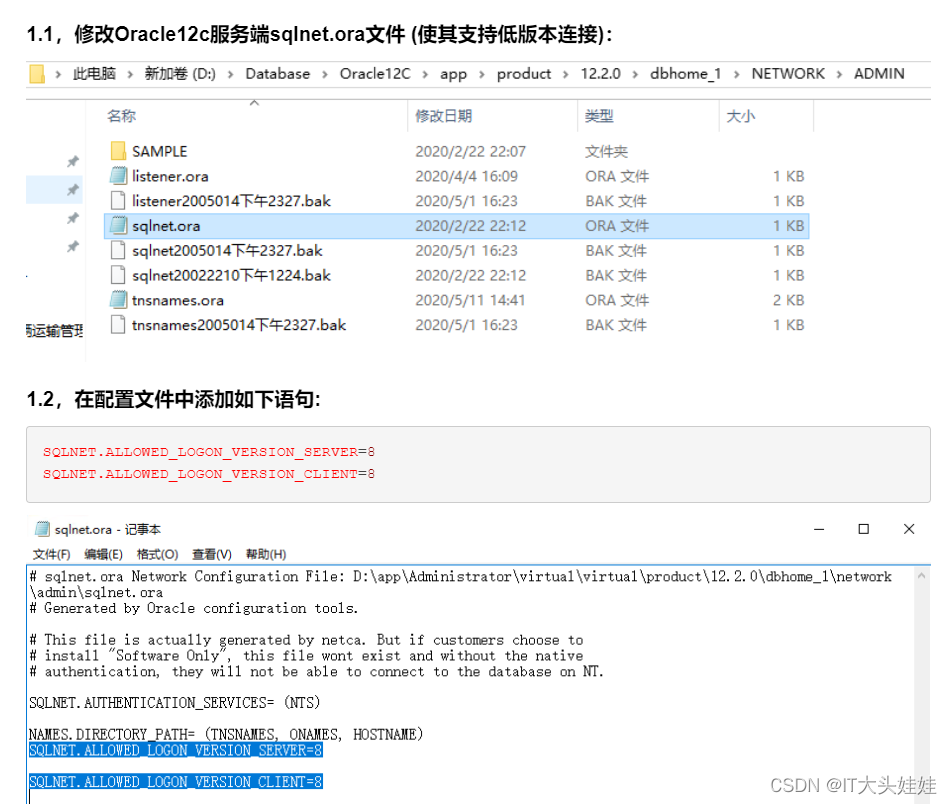Select the listener.ora file name
The width and height of the screenshot is (952, 804).
pyautogui.click(x=170, y=176)
